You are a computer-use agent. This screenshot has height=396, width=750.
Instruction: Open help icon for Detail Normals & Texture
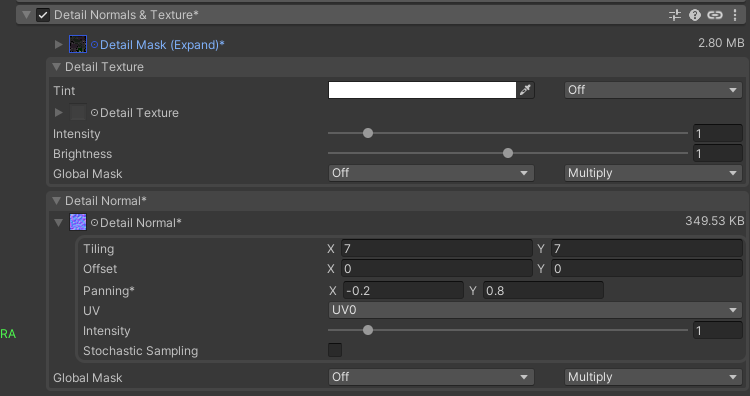(x=695, y=15)
